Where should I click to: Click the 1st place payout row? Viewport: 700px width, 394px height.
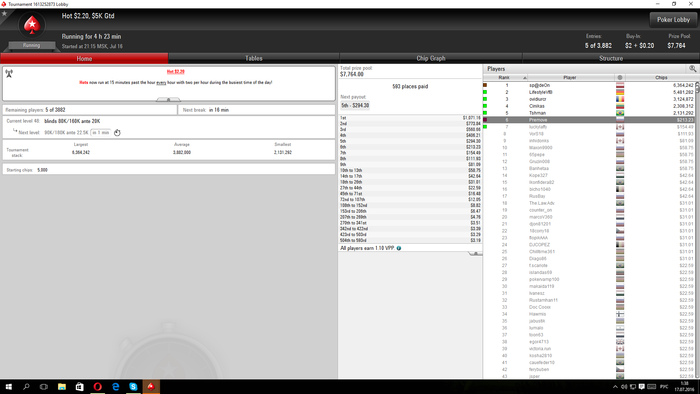point(410,118)
